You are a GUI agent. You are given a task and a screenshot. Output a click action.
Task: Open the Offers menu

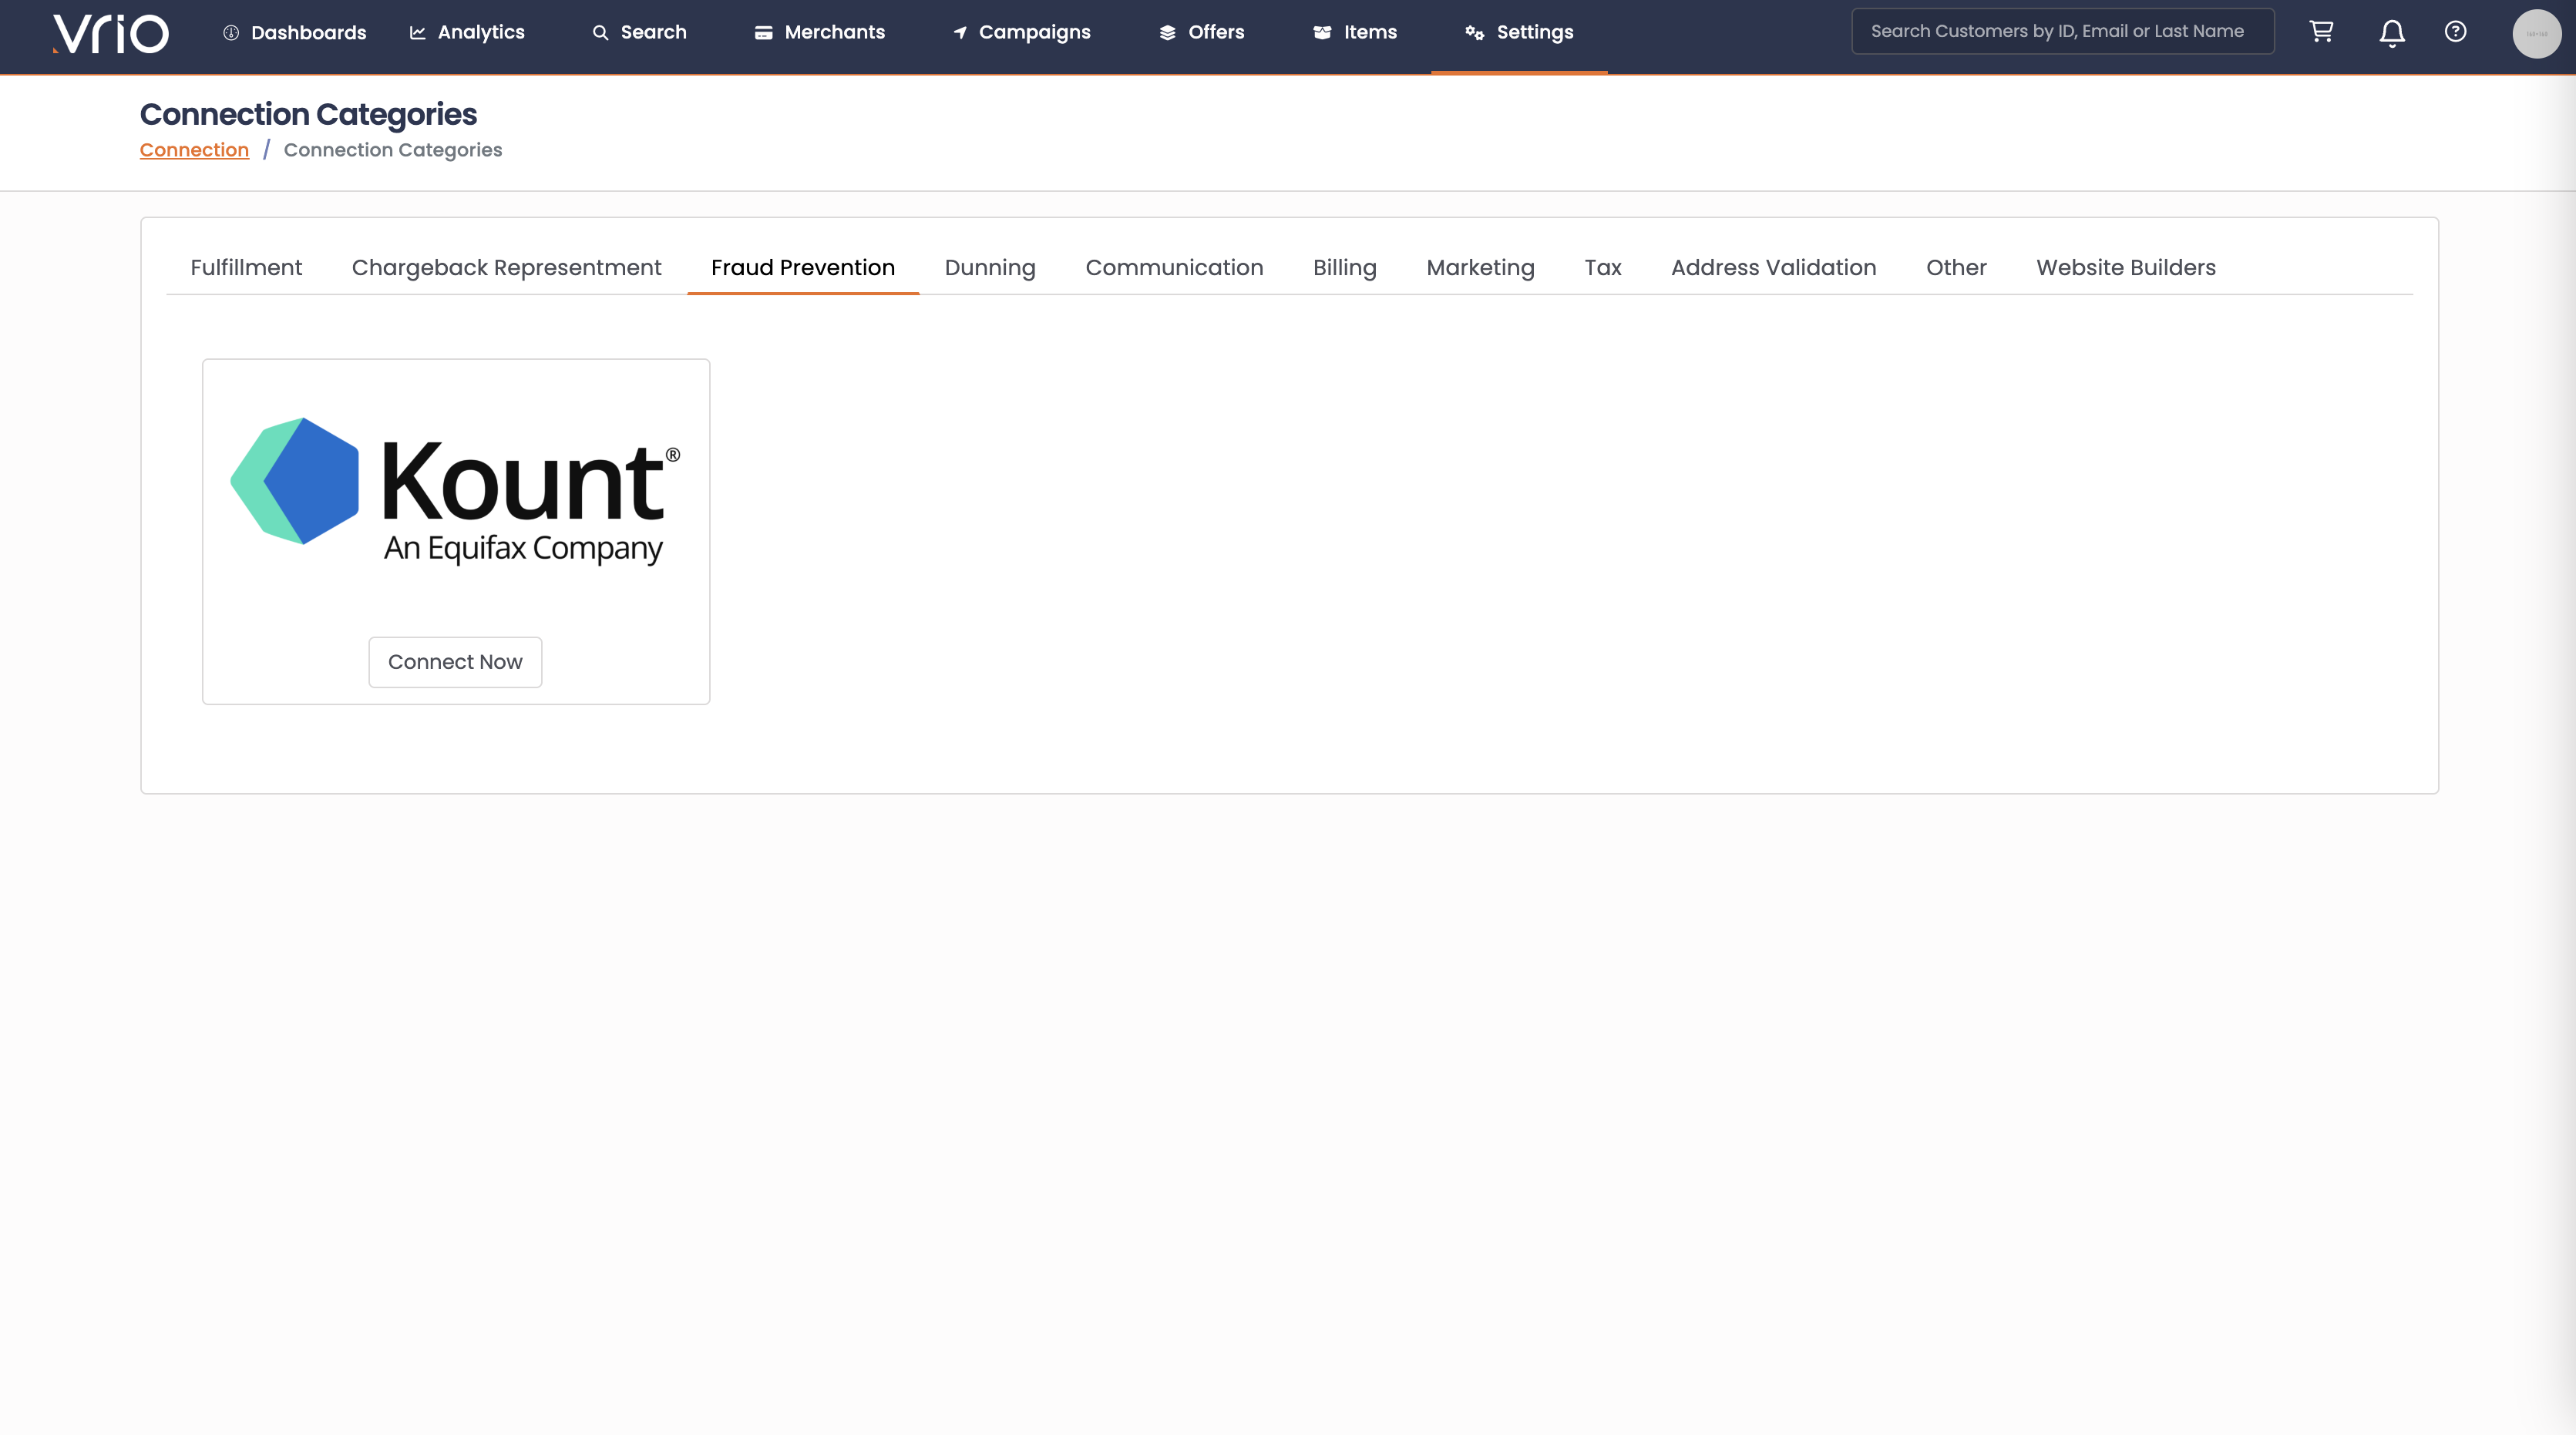coord(1202,32)
